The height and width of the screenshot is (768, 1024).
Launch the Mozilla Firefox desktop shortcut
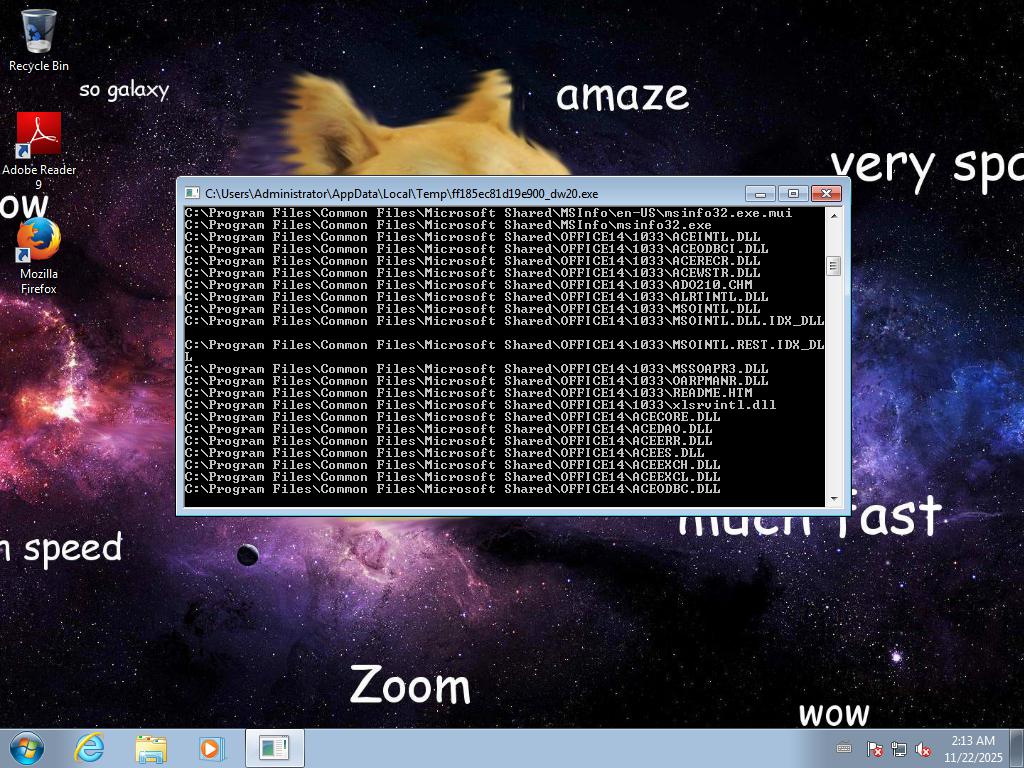39,242
